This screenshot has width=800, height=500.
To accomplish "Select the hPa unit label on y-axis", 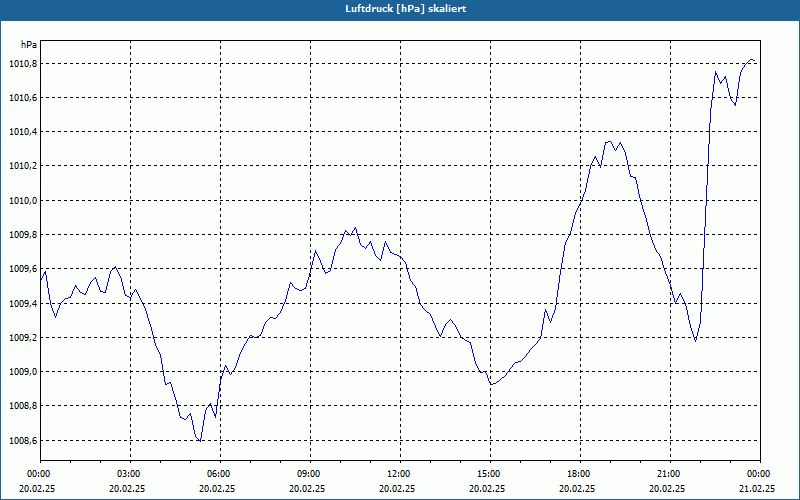I will tap(29, 45).
